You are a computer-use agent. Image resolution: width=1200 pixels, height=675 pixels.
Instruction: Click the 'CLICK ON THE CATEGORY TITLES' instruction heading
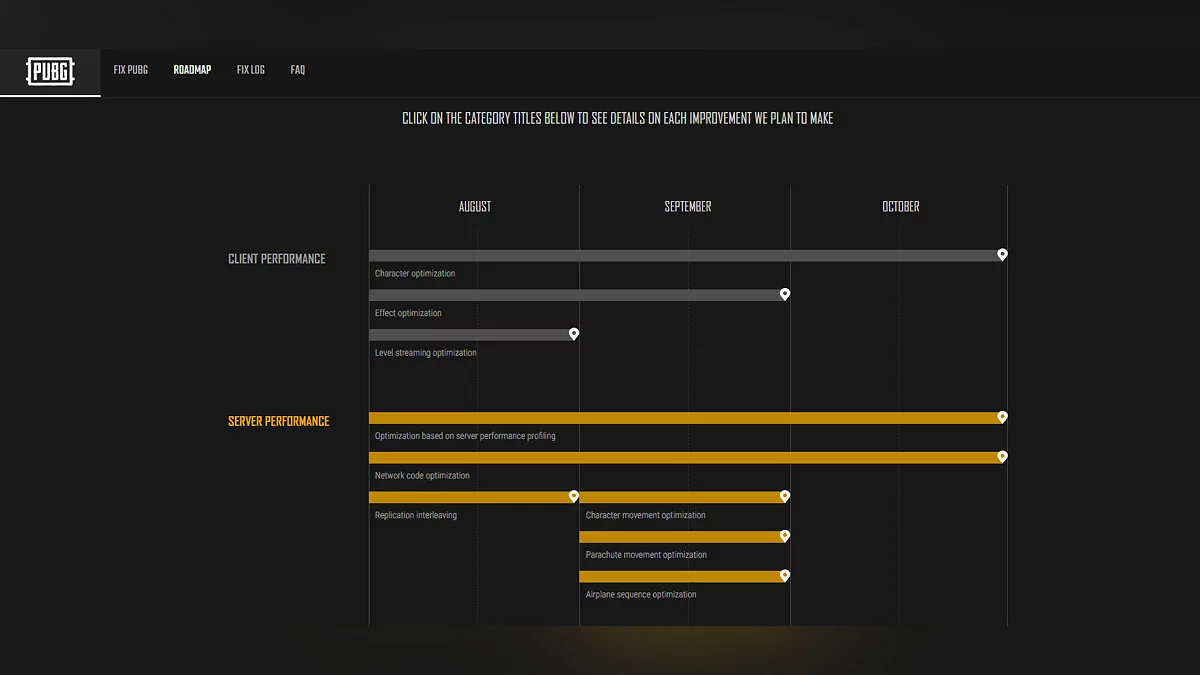pos(618,118)
